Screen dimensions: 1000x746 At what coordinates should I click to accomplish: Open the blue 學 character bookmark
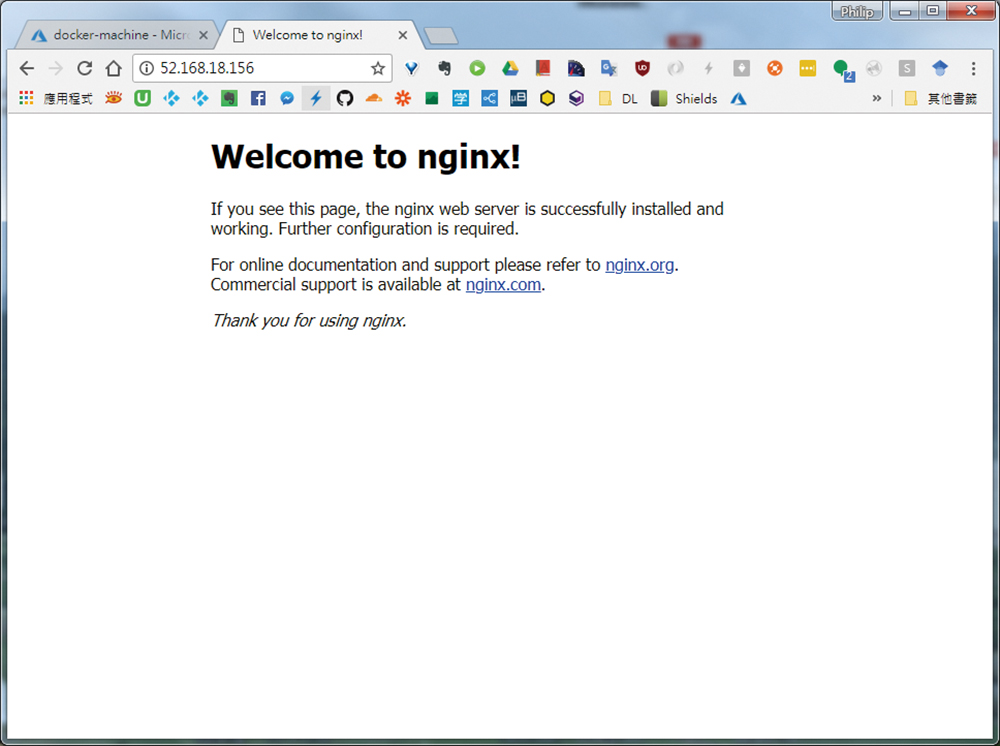coord(460,98)
